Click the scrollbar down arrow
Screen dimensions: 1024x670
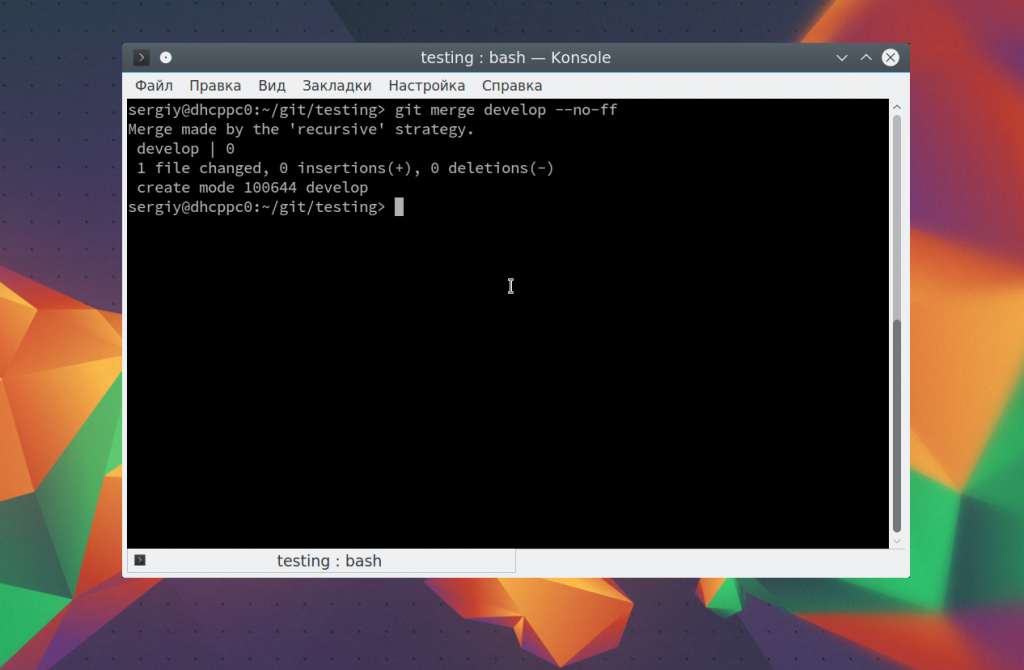[x=897, y=541]
